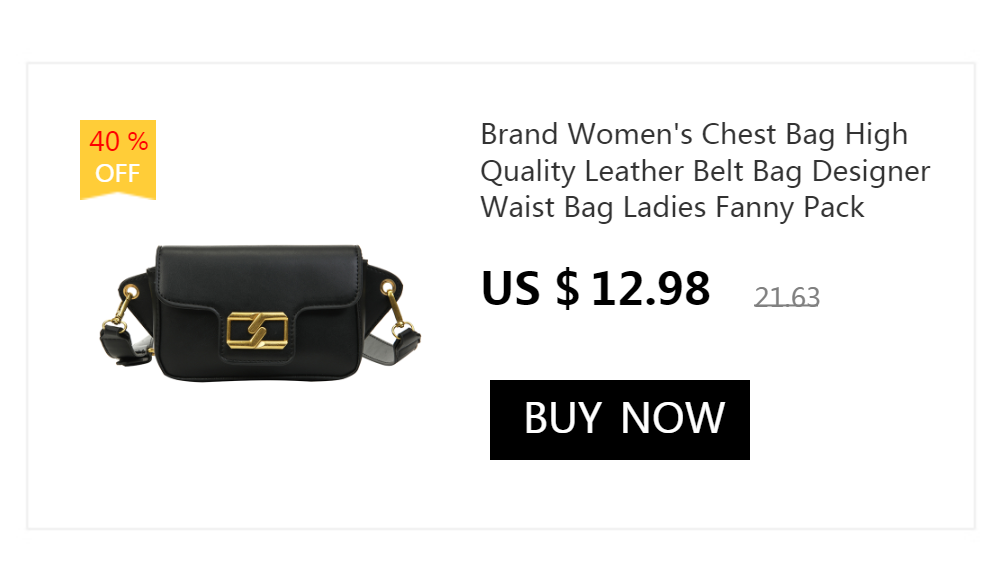Click the bag's front flap
This screenshot has height=580, width=1000.
click(x=258, y=276)
